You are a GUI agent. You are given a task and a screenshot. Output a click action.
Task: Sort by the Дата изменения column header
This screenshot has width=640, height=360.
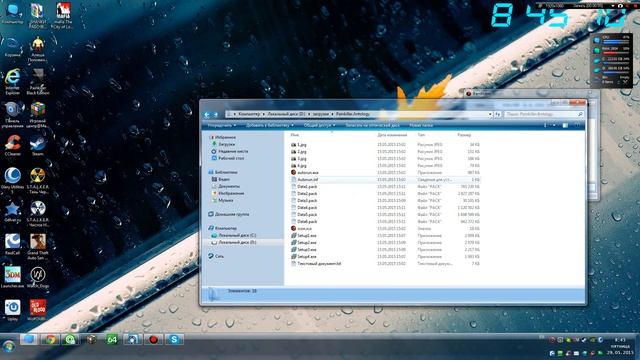(x=392, y=135)
